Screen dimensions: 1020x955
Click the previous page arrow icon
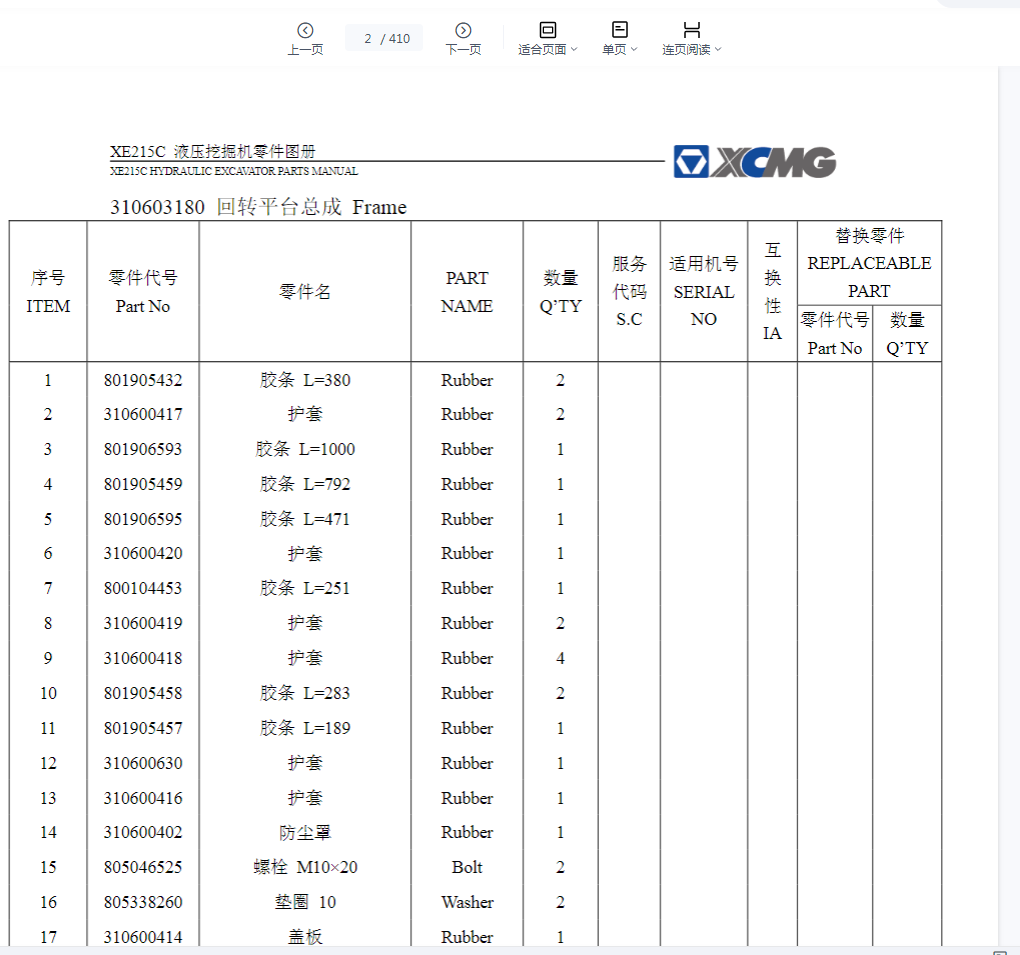click(305, 30)
